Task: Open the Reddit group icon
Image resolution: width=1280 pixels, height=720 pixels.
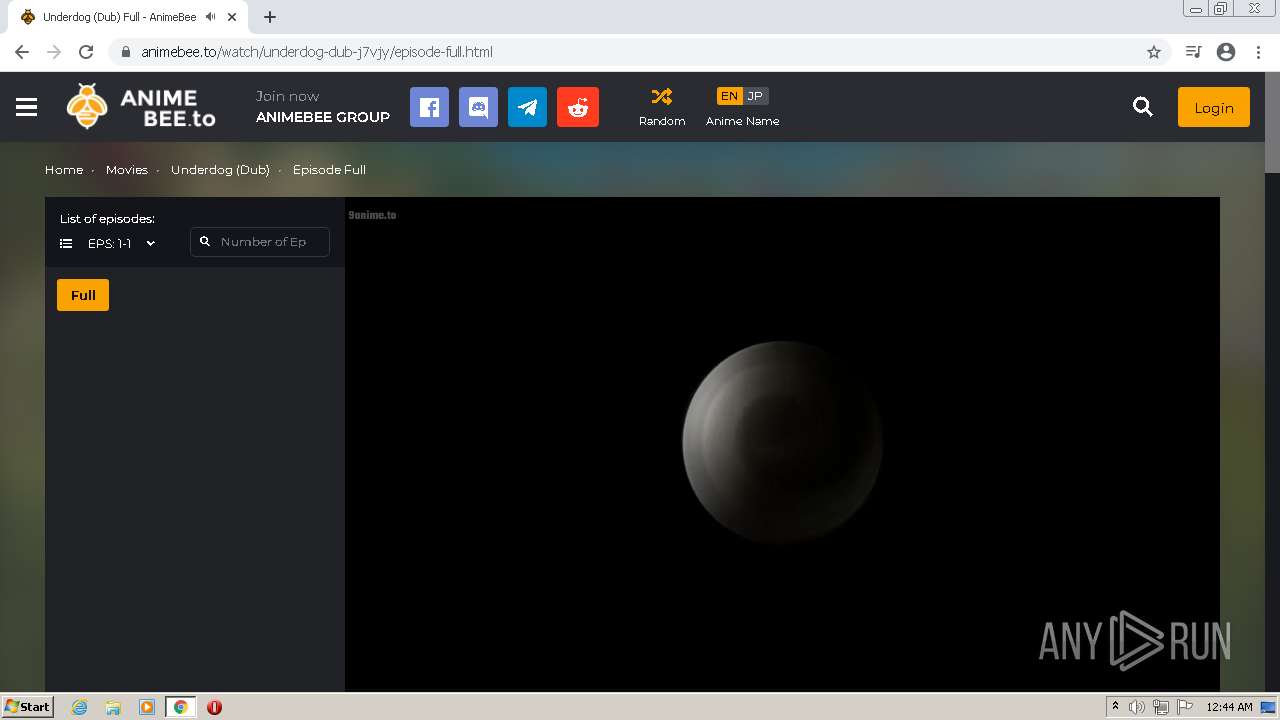Action: (x=578, y=107)
